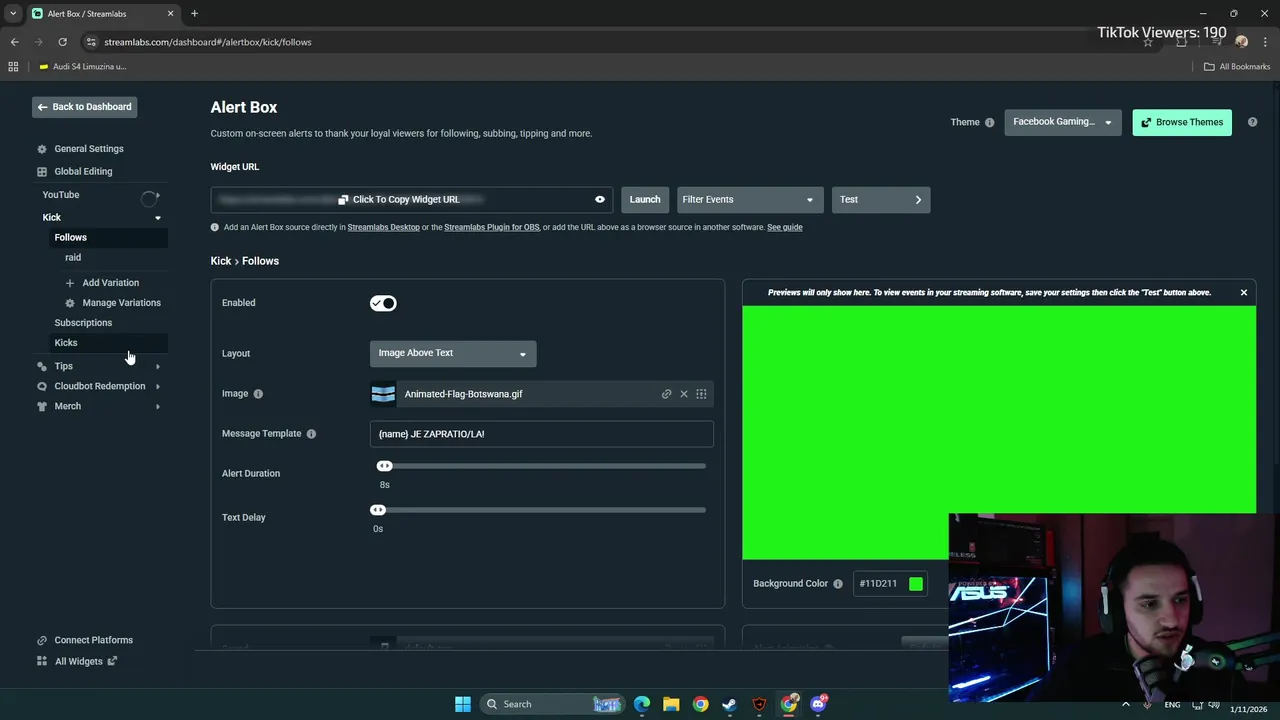Viewport: 1280px width, 720px height.
Task: Open the Filter Events dropdown
Action: tap(750, 200)
